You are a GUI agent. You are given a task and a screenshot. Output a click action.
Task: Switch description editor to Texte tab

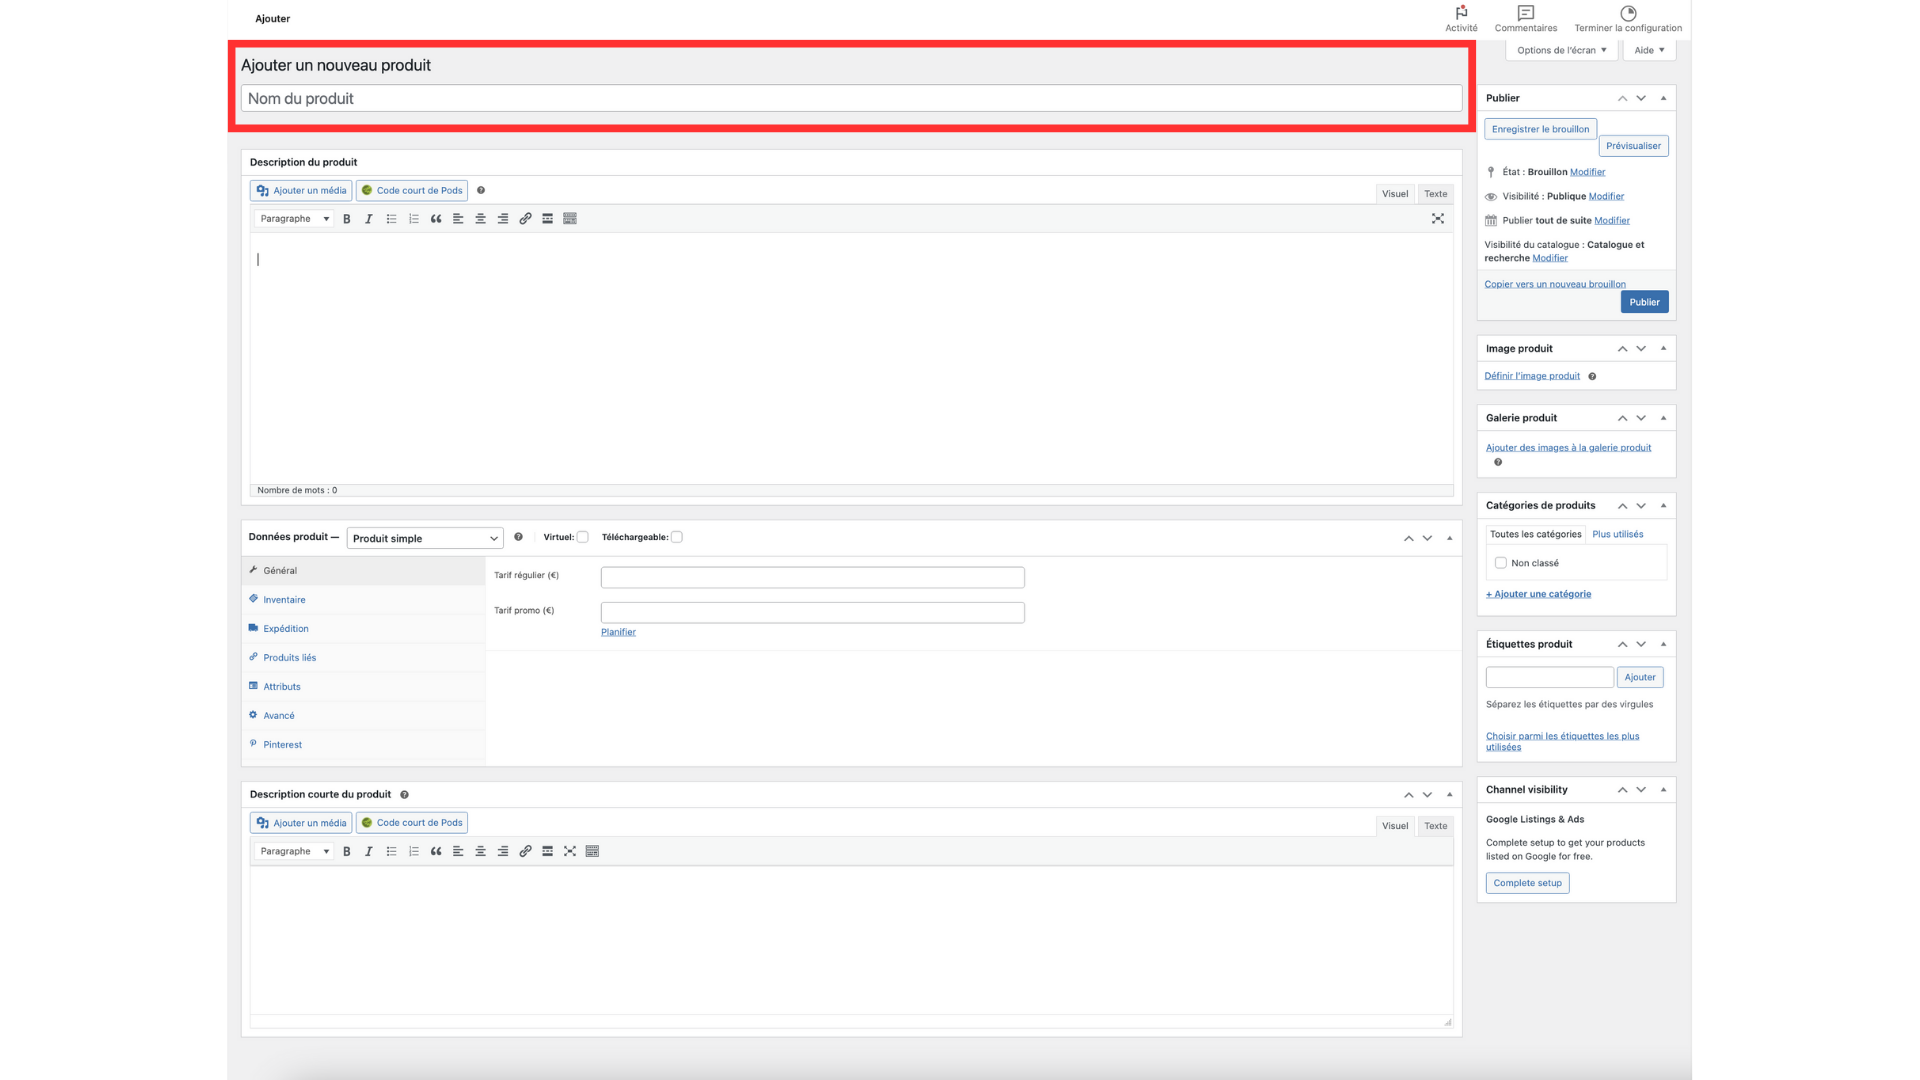tap(1435, 194)
